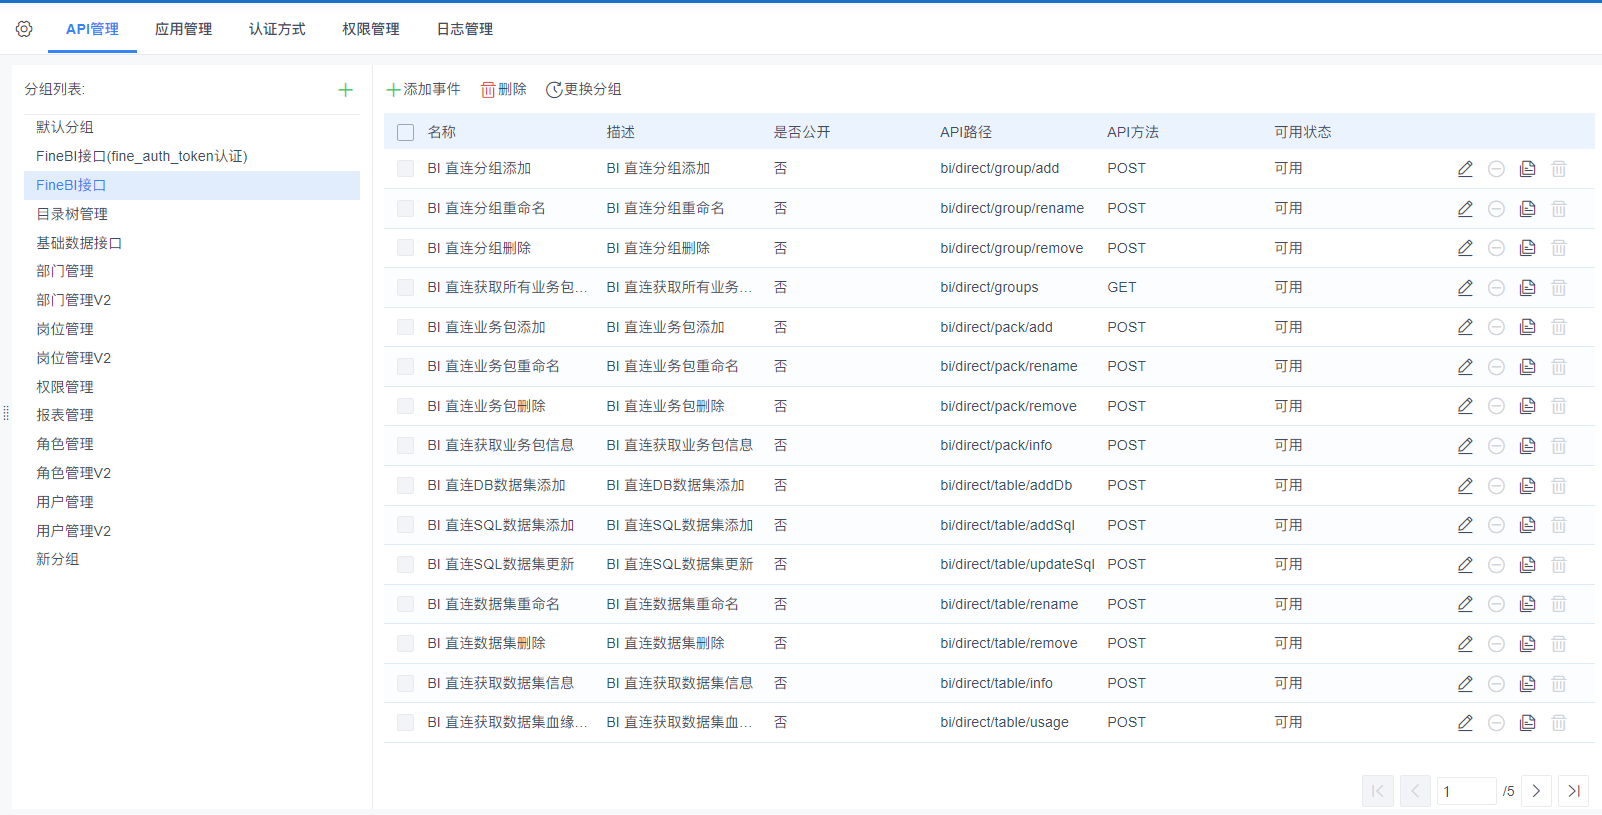Image resolution: width=1602 pixels, height=815 pixels.
Task: Click the trash icon for BI 直连分组重命名
Action: point(1558,209)
